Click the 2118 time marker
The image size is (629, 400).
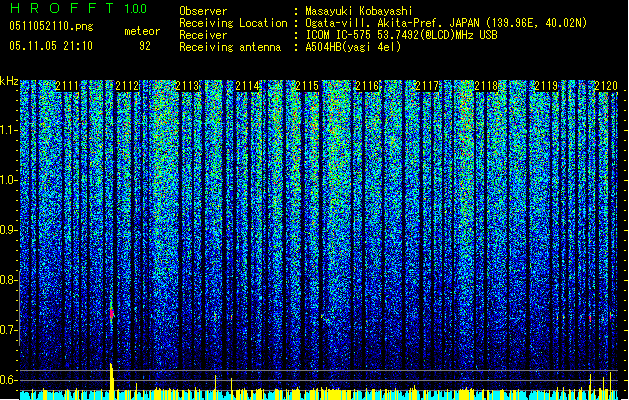[487, 86]
